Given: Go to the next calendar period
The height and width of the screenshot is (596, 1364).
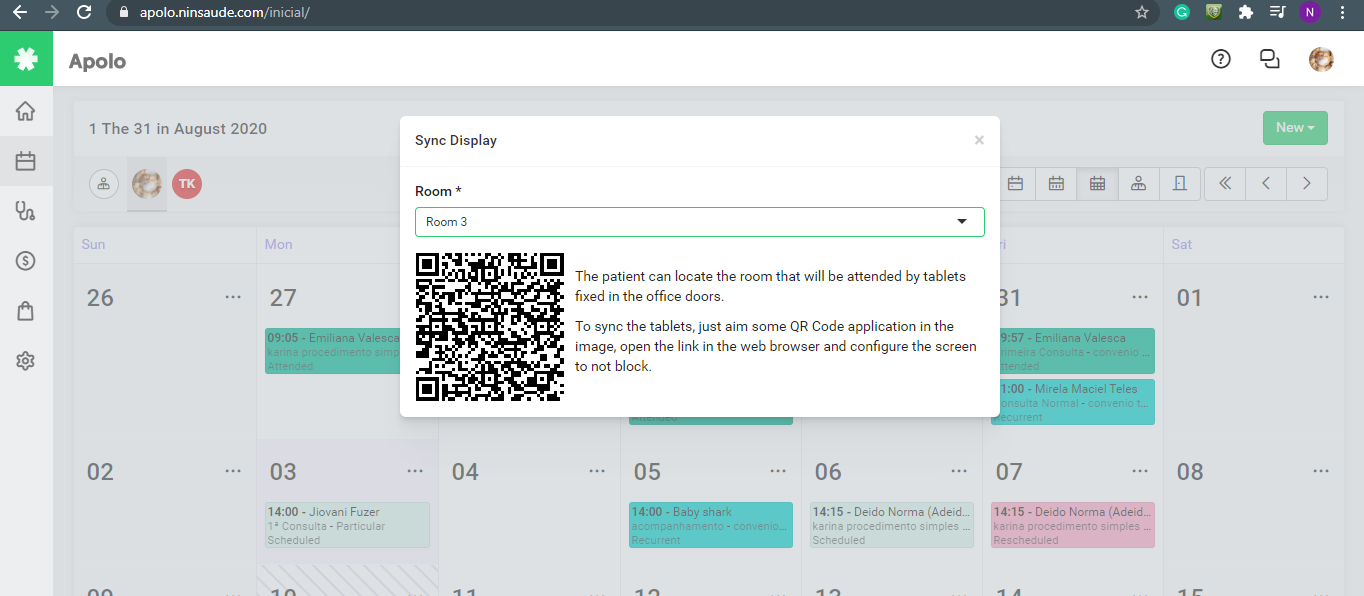Looking at the screenshot, I should (1307, 183).
